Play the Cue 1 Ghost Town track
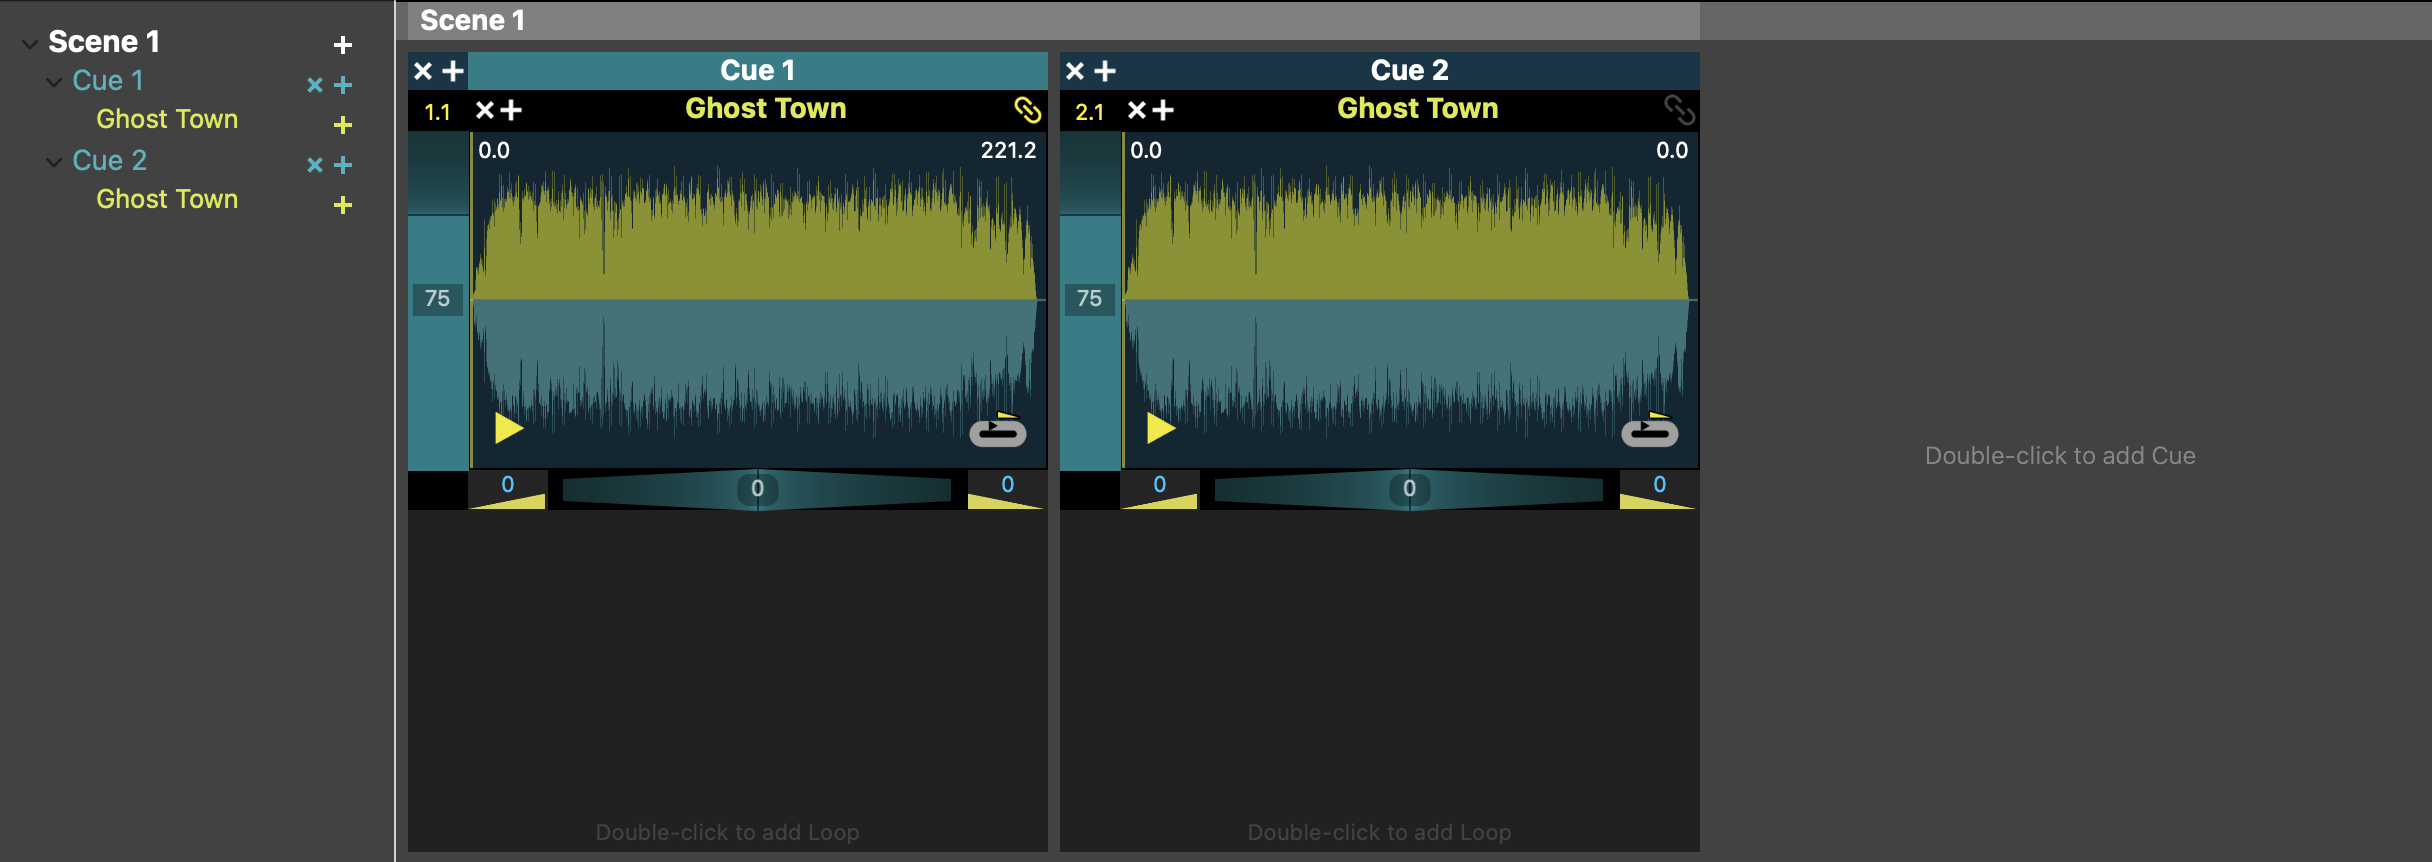 (509, 428)
